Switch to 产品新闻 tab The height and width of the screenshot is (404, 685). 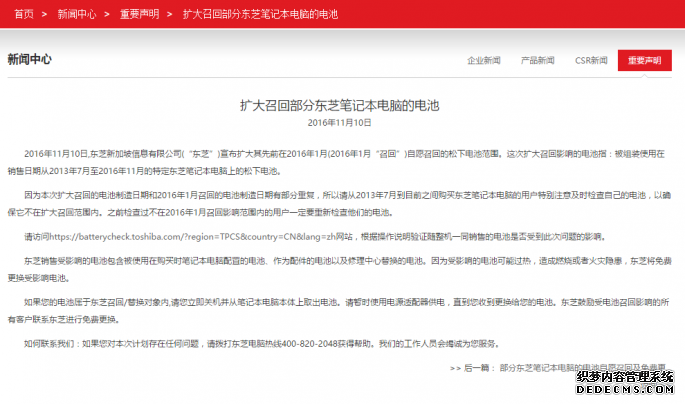[537, 60]
